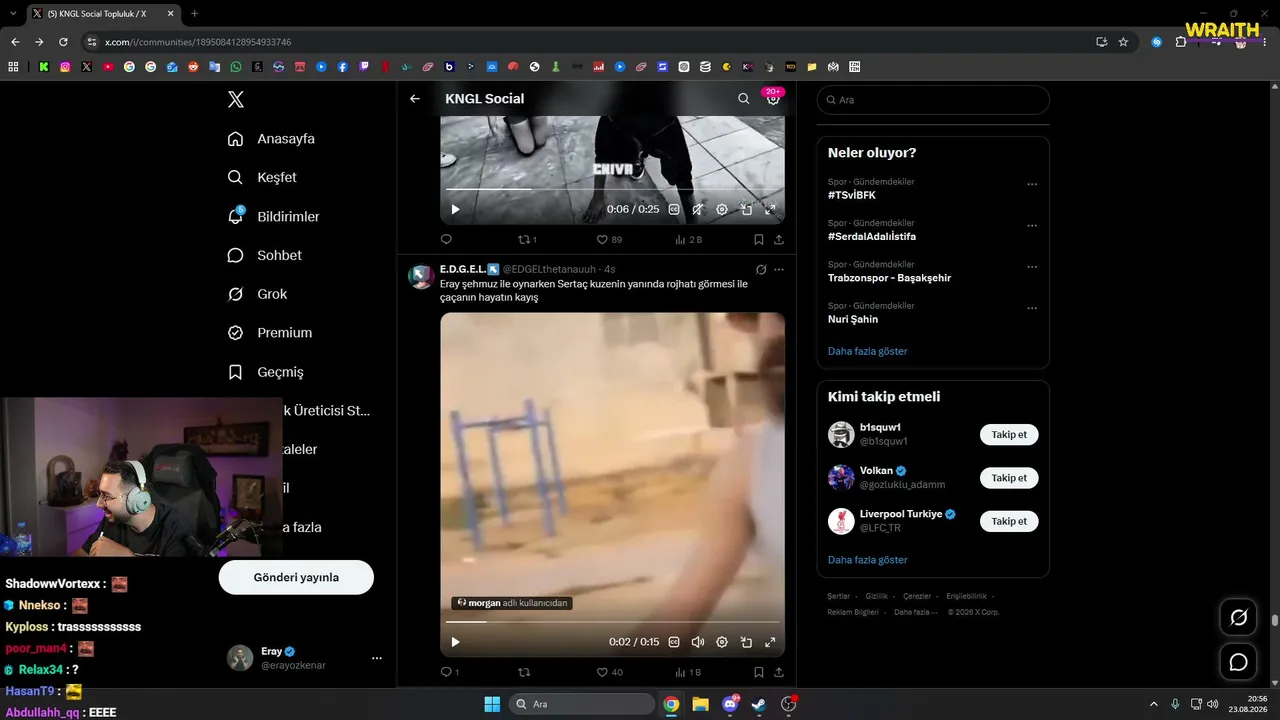Image resolution: width=1280 pixels, height=720 pixels.
Task: Repost the post with 40 likes
Action: [x=523, y=673]
